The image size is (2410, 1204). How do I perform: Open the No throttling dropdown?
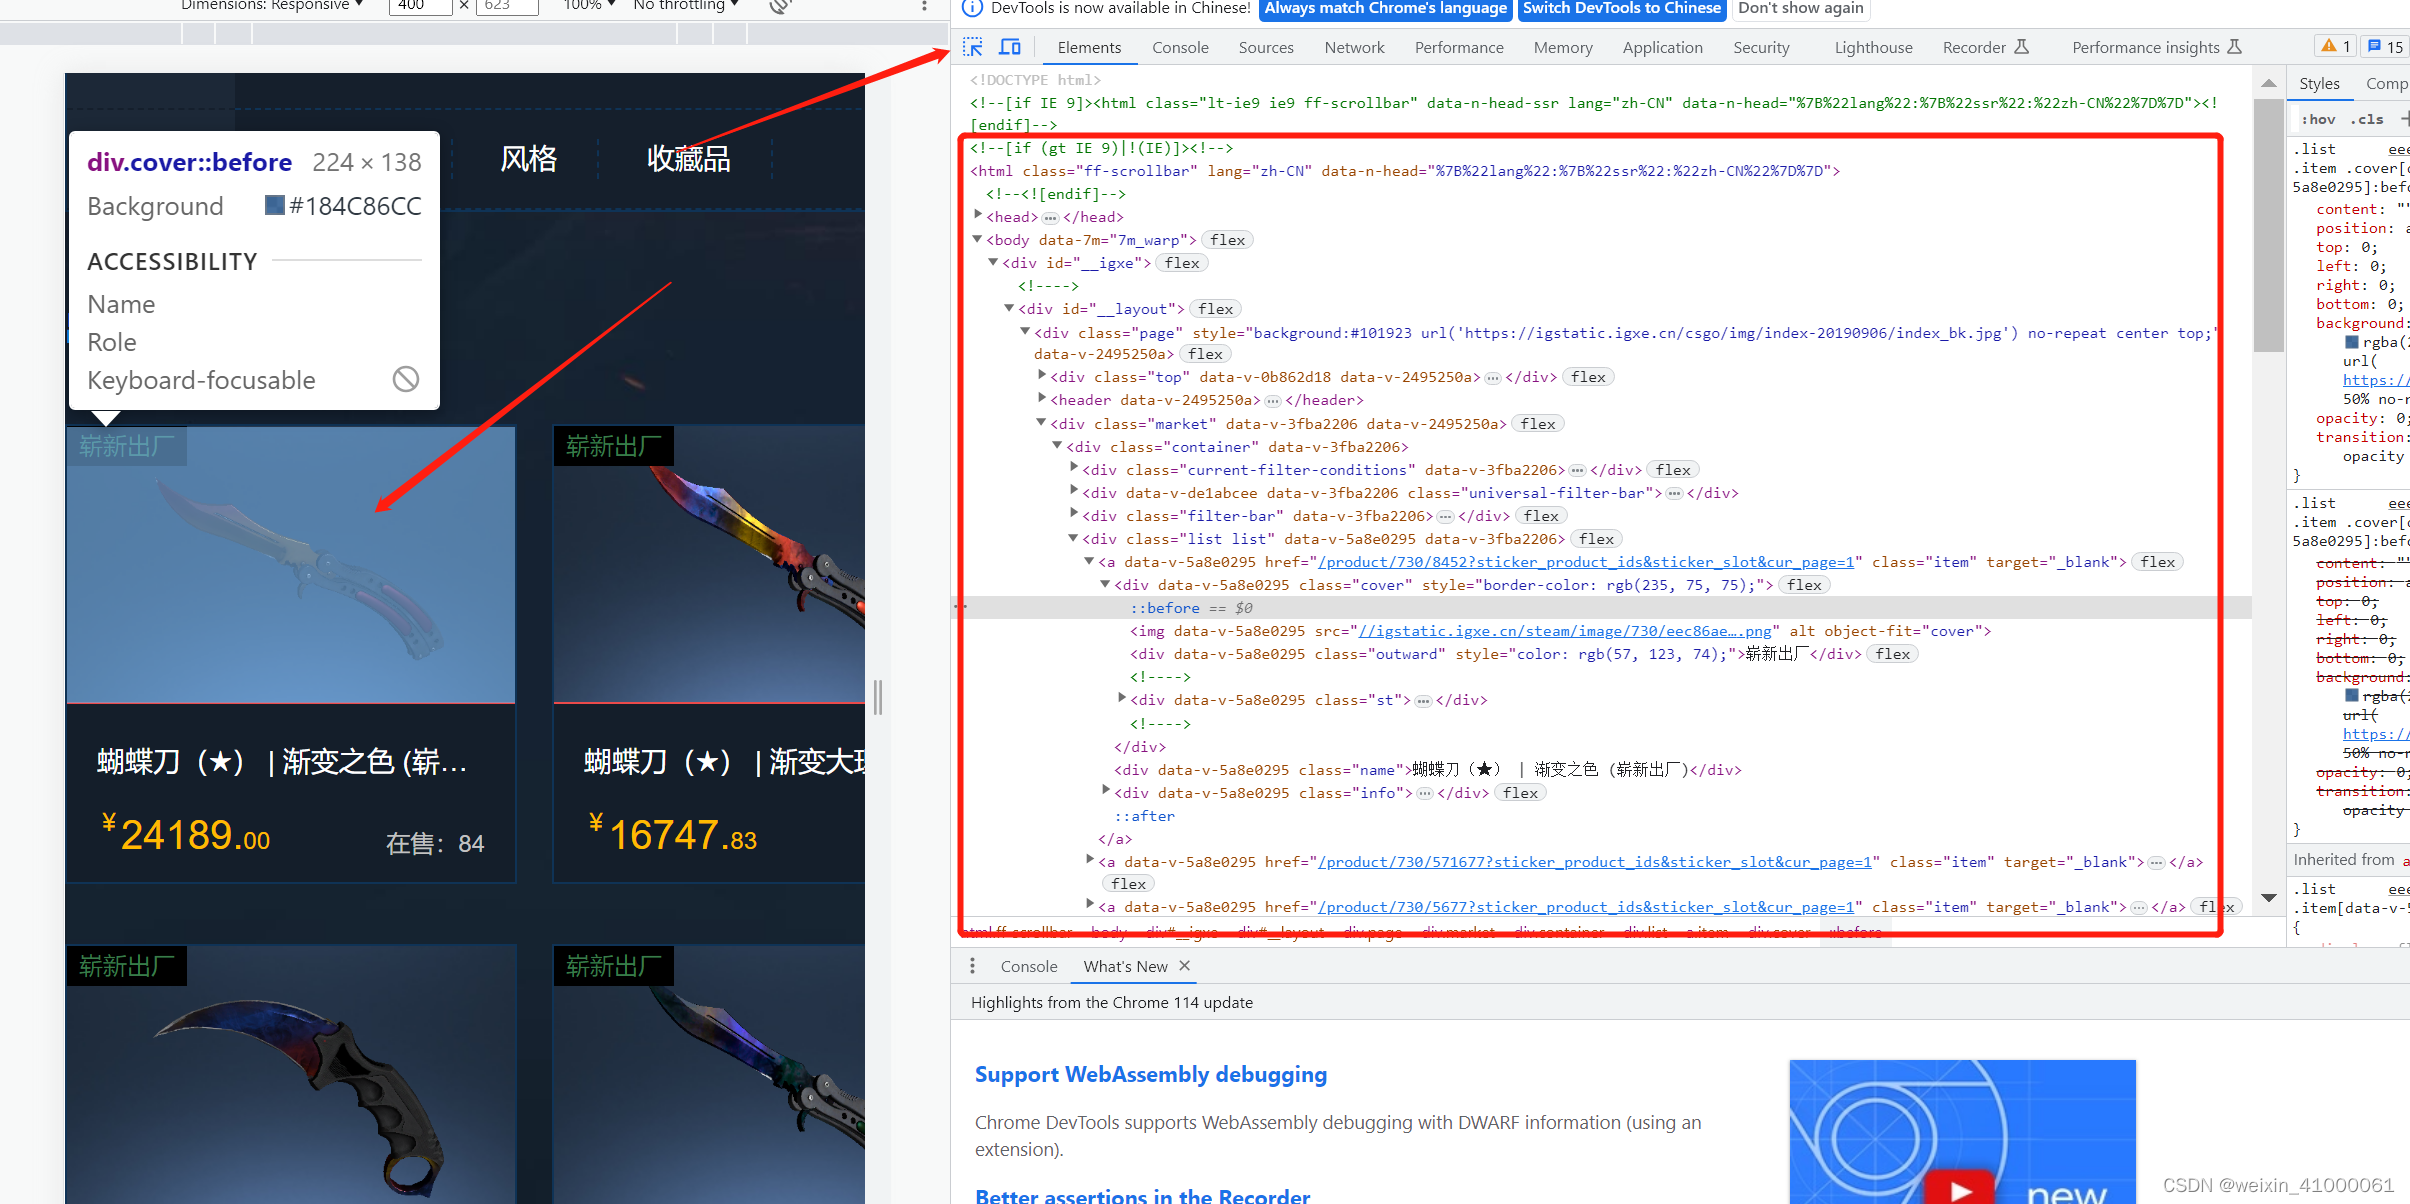click(685, 6)
